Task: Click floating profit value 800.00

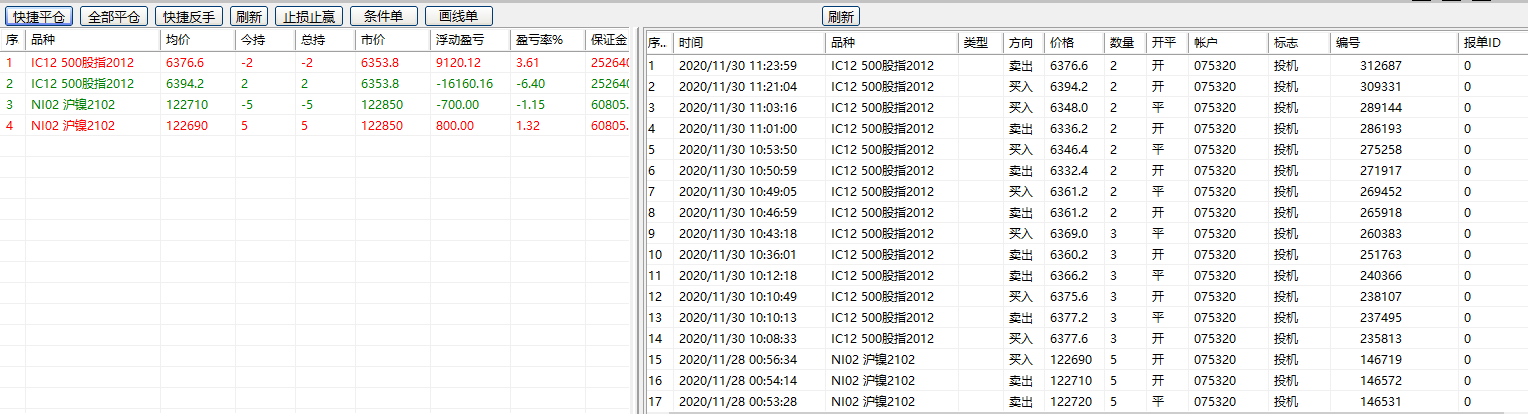Action: (x=454, y=125)
